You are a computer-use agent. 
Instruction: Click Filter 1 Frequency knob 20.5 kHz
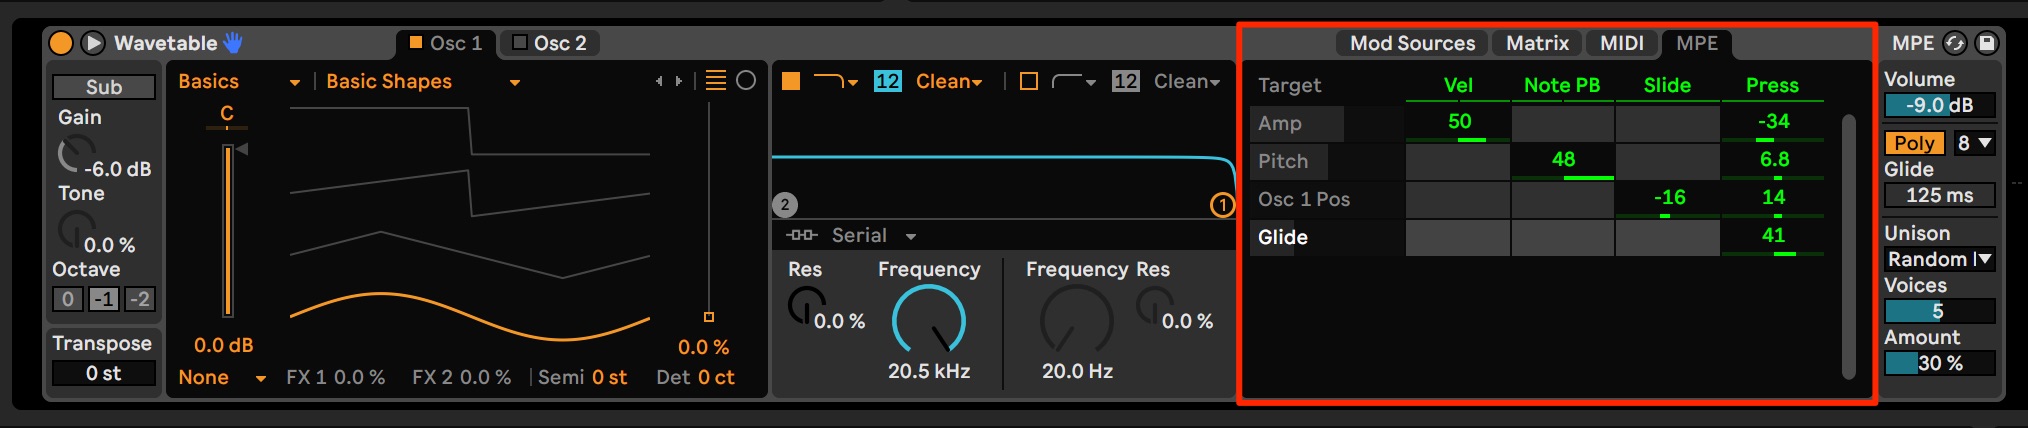929,321
